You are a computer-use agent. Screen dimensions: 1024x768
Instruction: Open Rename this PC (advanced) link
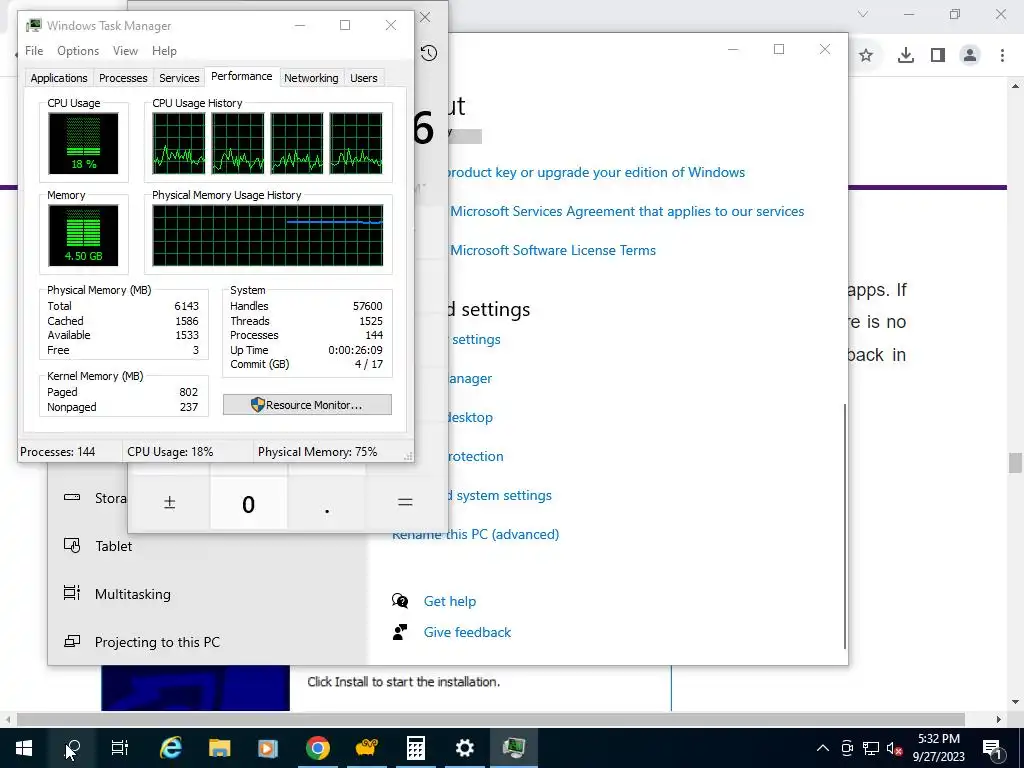[475, 534]
